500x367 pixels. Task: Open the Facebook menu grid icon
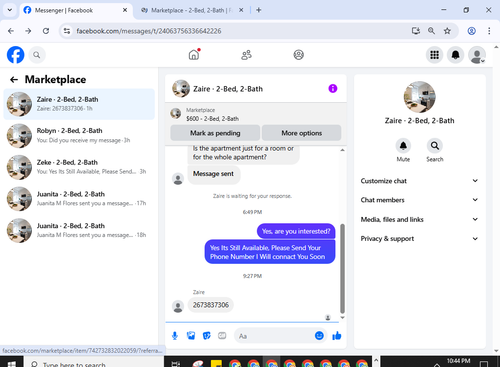point(434,55)
